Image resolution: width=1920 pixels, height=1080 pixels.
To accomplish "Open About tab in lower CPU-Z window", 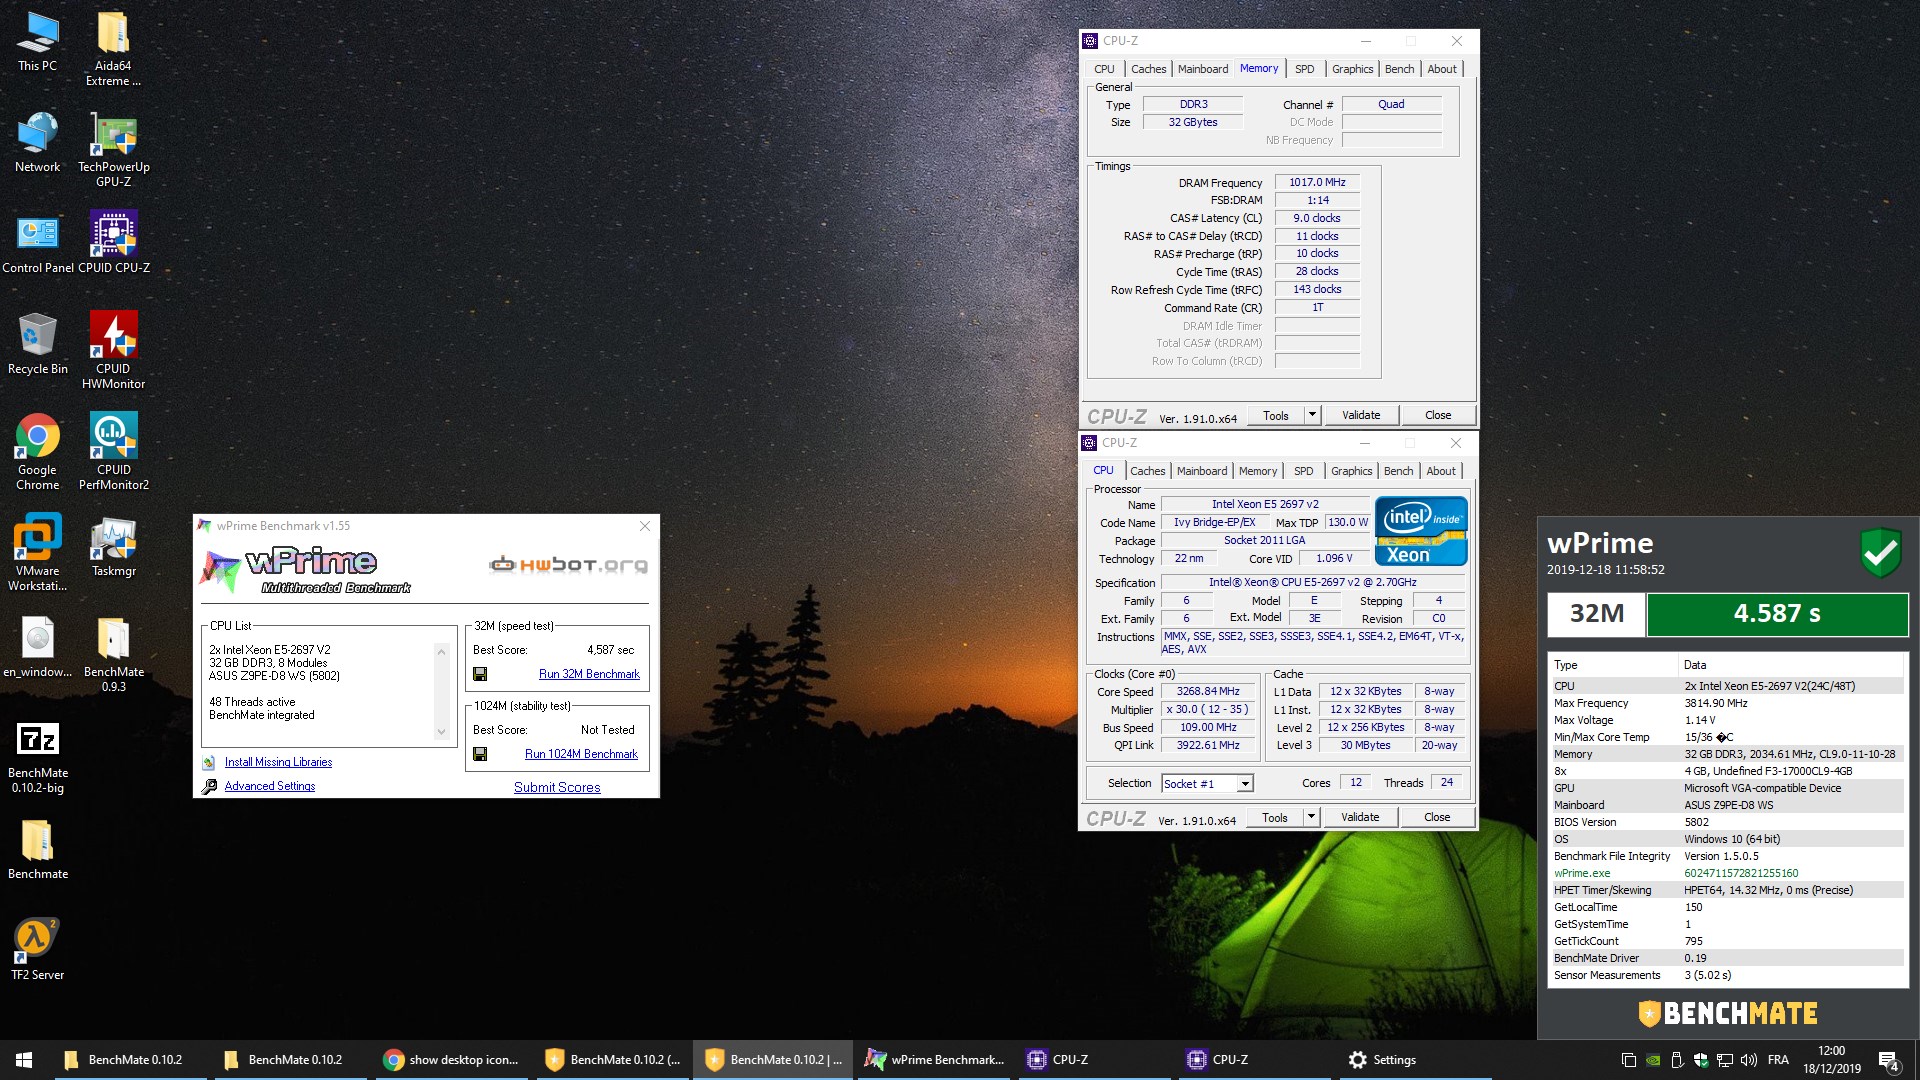I will [1440, 471].
